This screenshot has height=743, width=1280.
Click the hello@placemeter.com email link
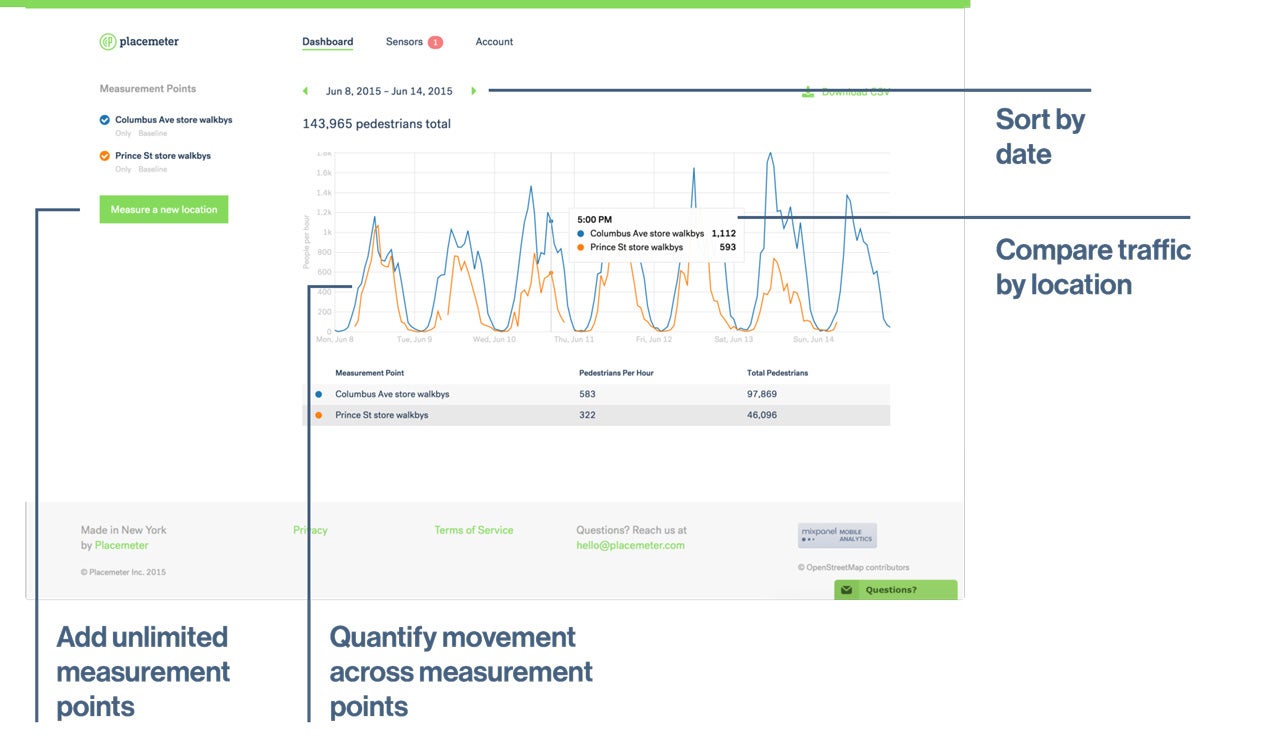tap(631, 546)
